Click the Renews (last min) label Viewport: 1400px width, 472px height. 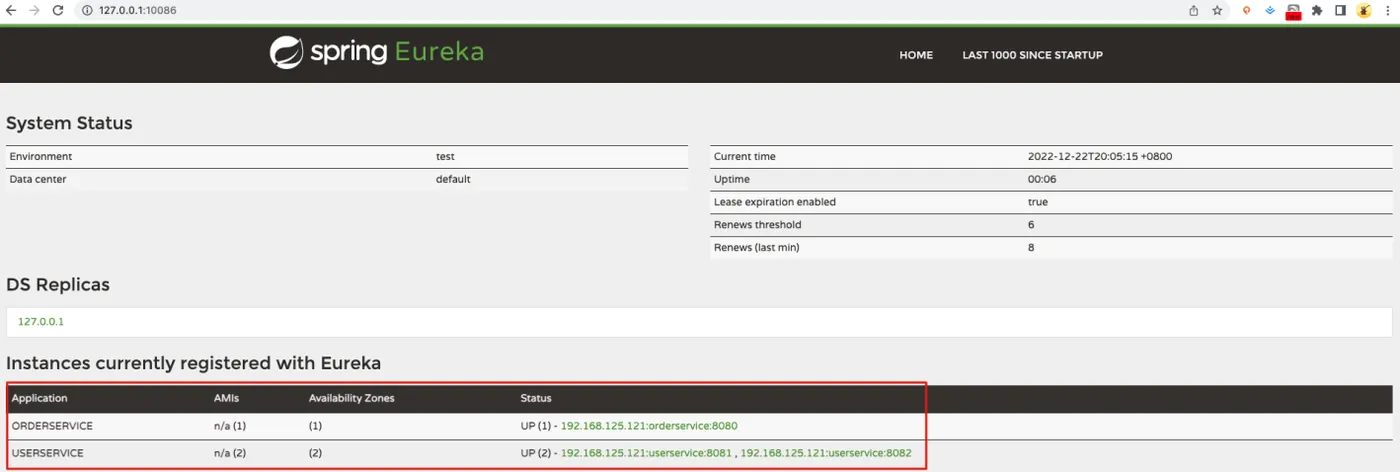coord(756,247)
